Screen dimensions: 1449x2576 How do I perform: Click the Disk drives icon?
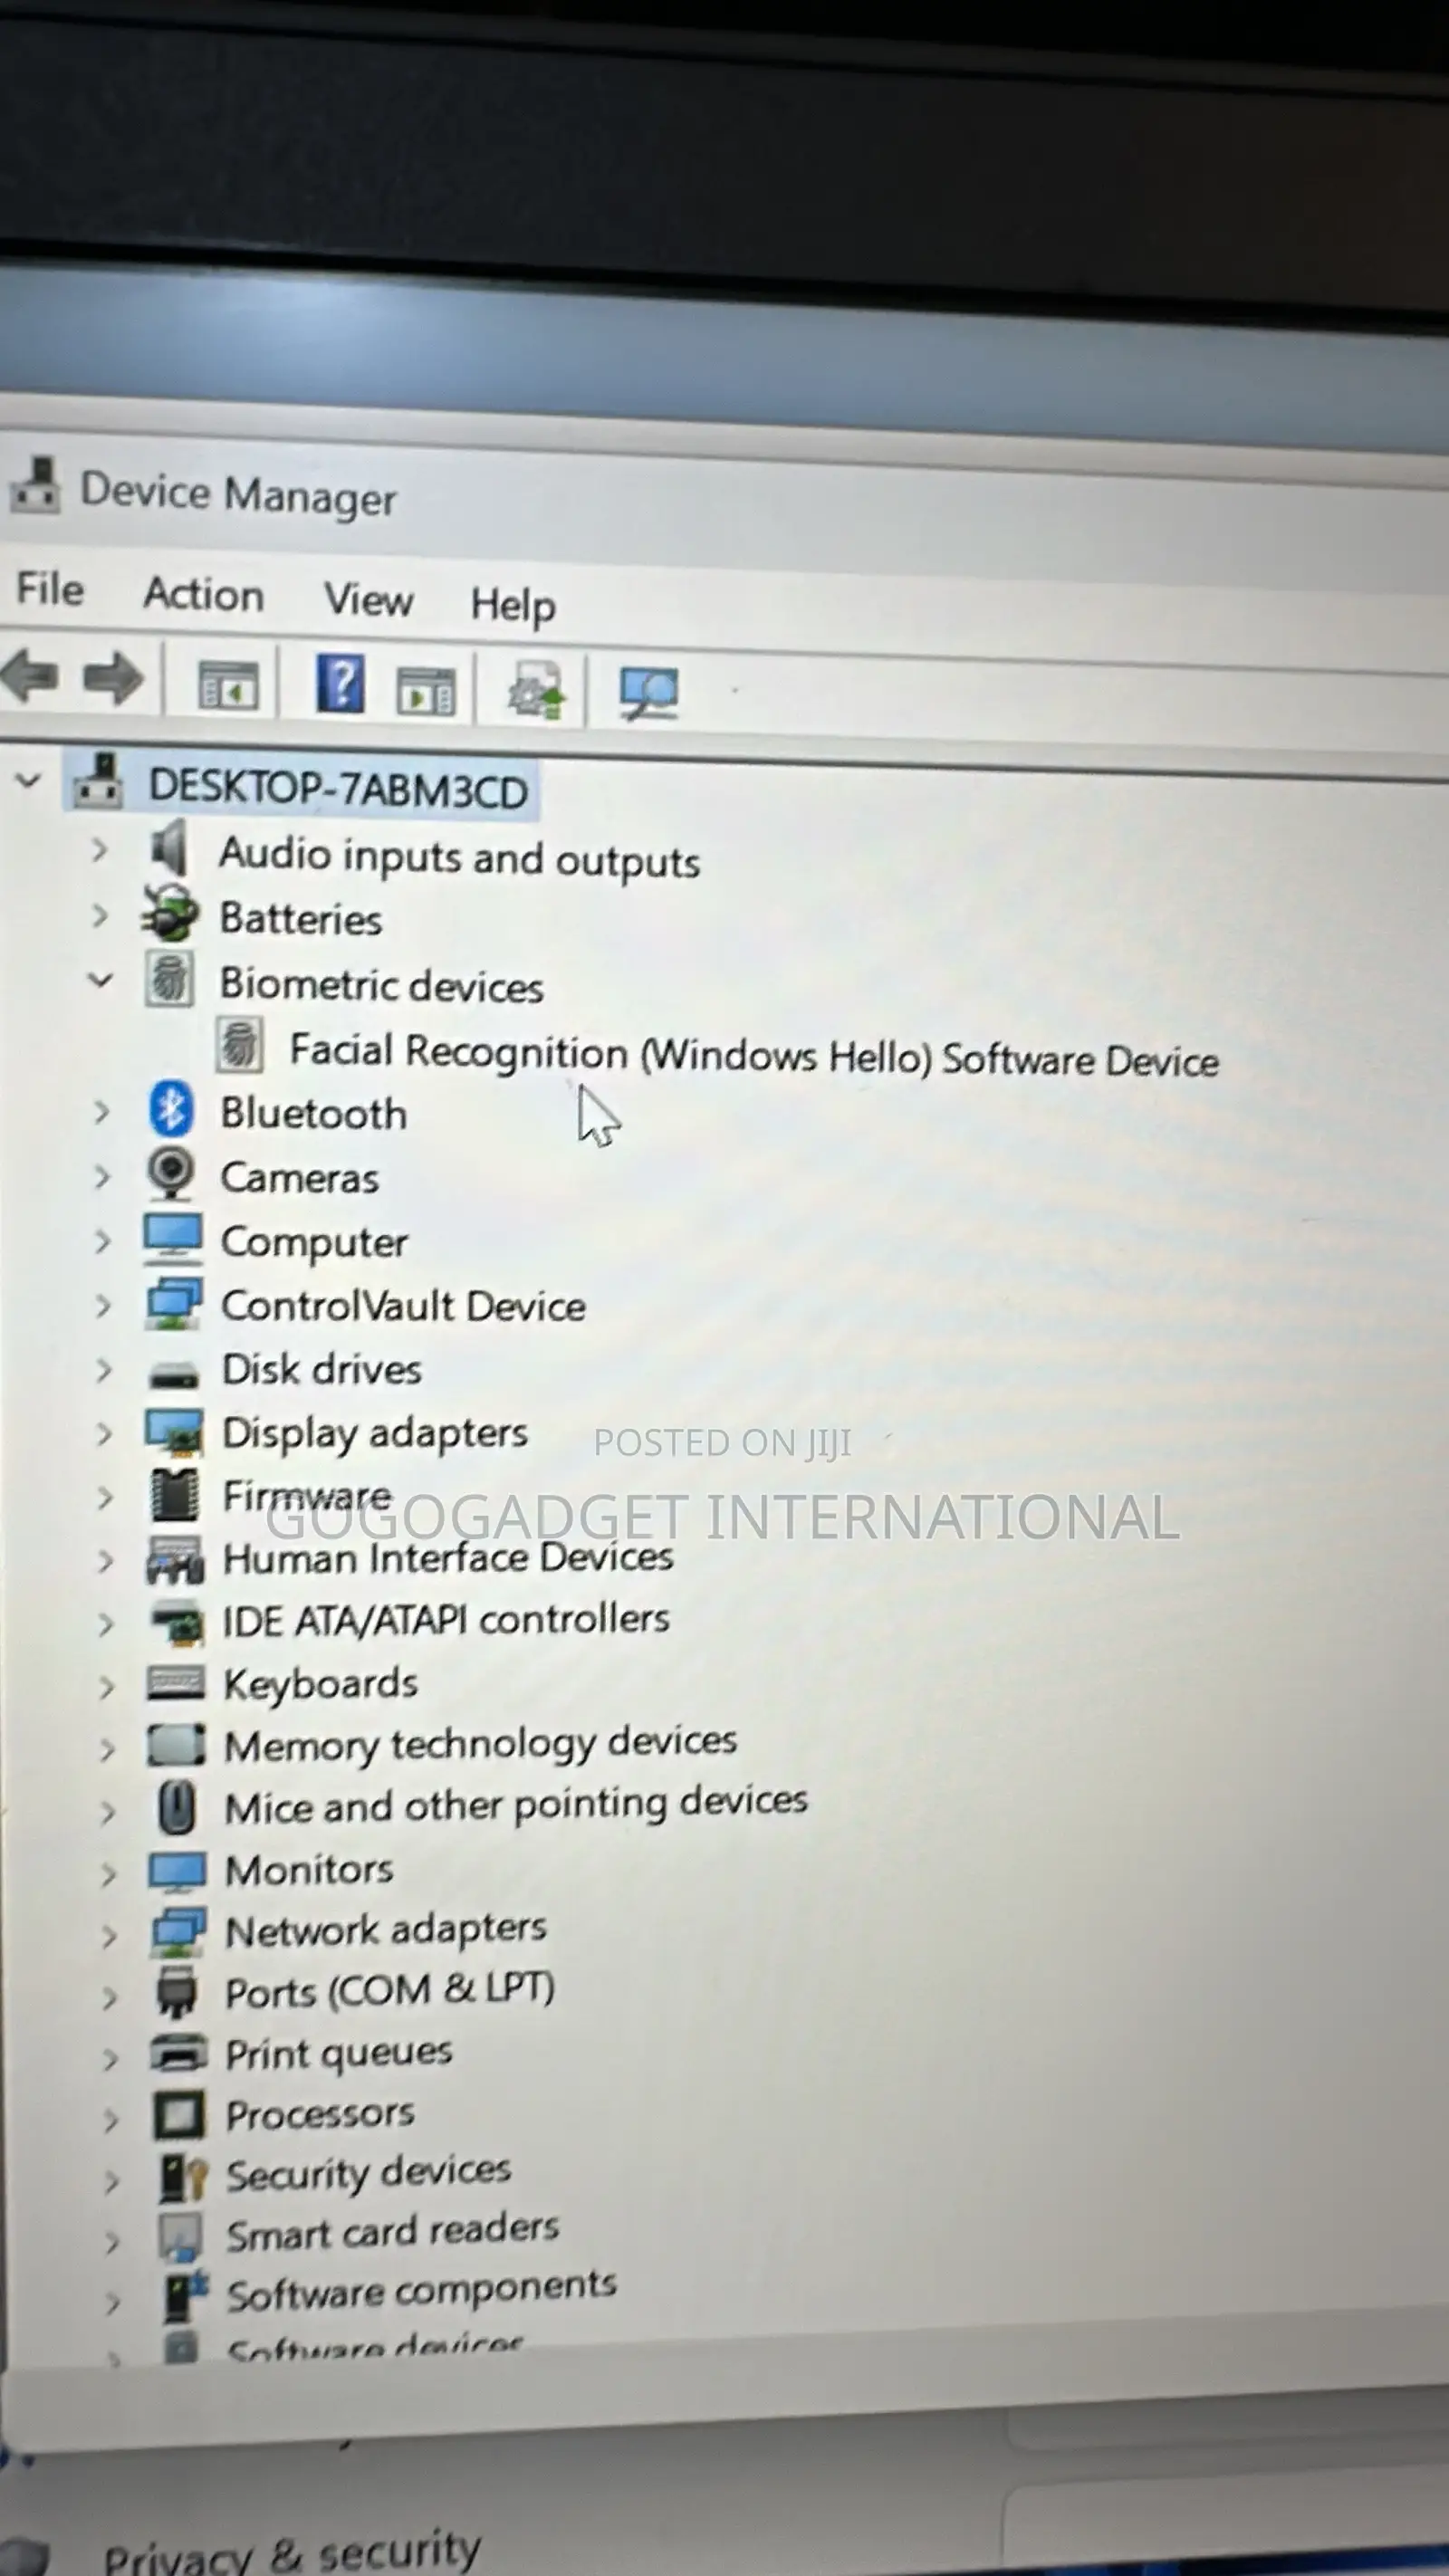coord(174,1376)
